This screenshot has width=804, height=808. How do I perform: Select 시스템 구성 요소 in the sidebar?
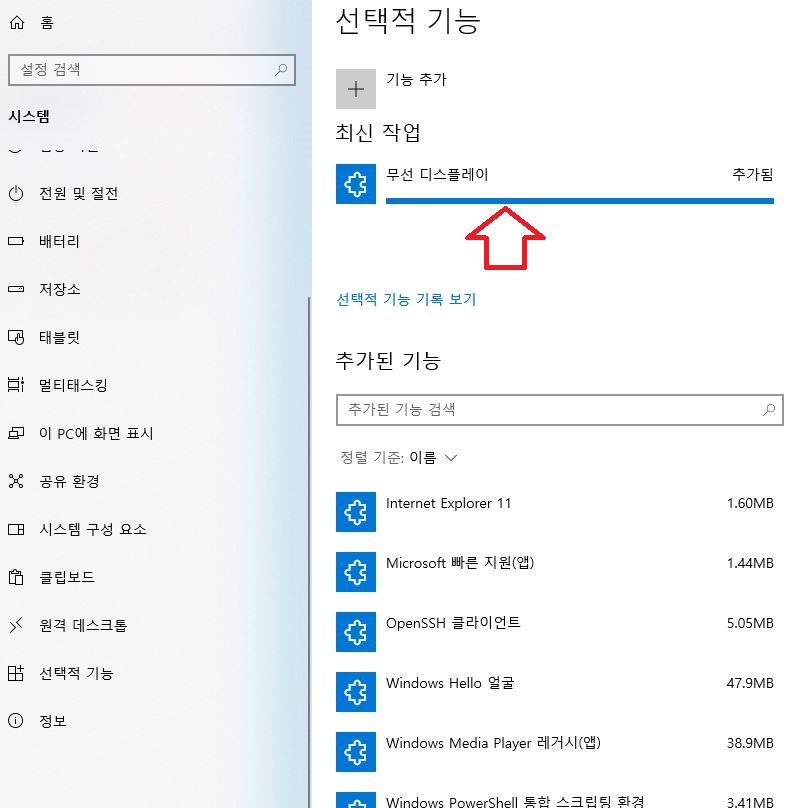pyautogui.click(x=18, y=529)
